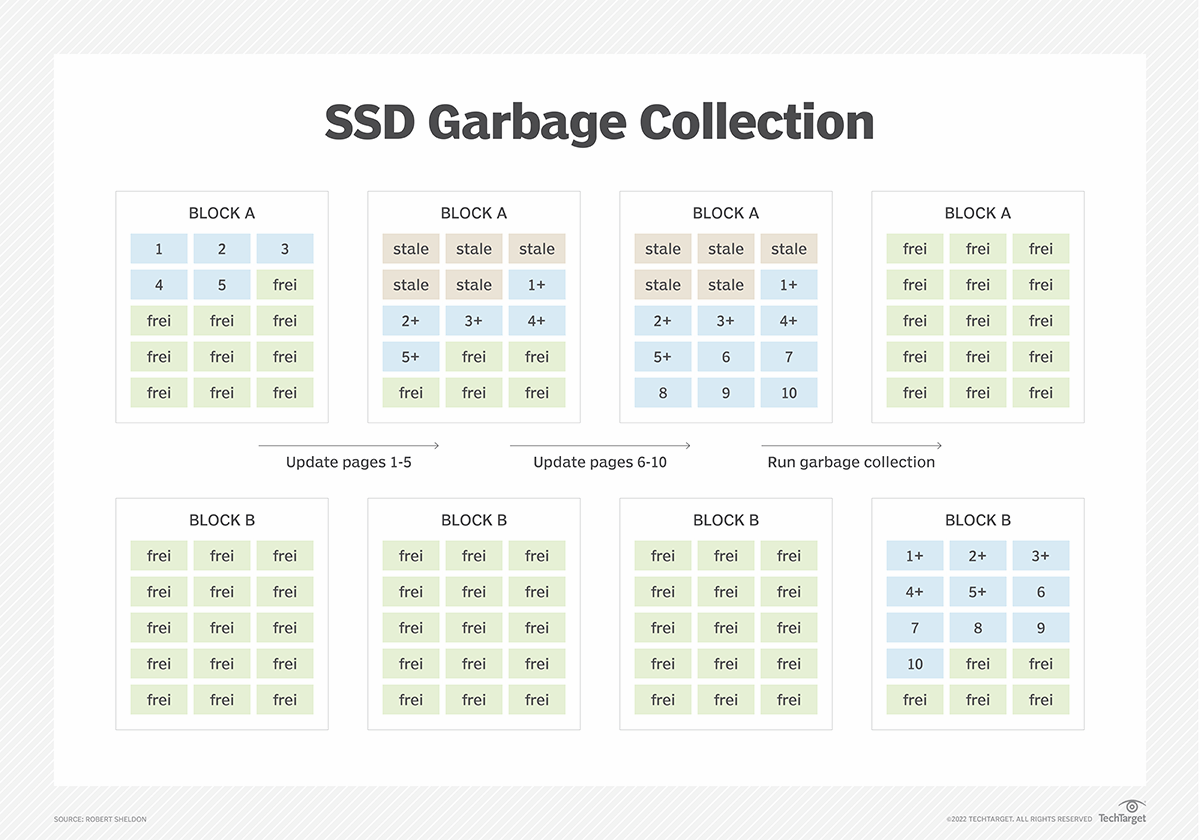This screenshot has width=1200, height=840.
Task: Toggle the frei cell beside page 5
Action: pyautogui.click(x=285, y=284)
